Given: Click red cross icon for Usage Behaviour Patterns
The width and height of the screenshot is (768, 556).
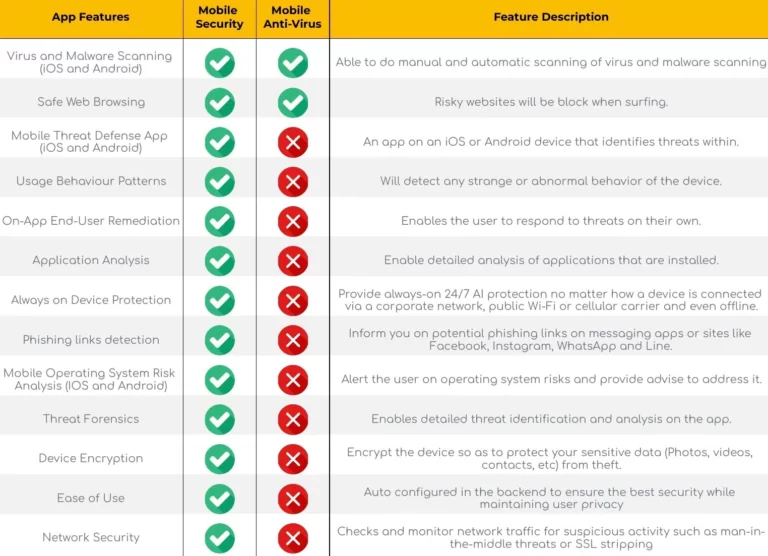Looking at the screenshot, I should 292,181.
